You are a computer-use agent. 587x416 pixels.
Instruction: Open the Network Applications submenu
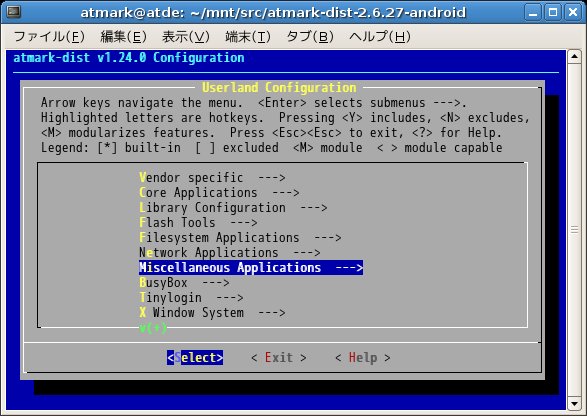(229, 252)
